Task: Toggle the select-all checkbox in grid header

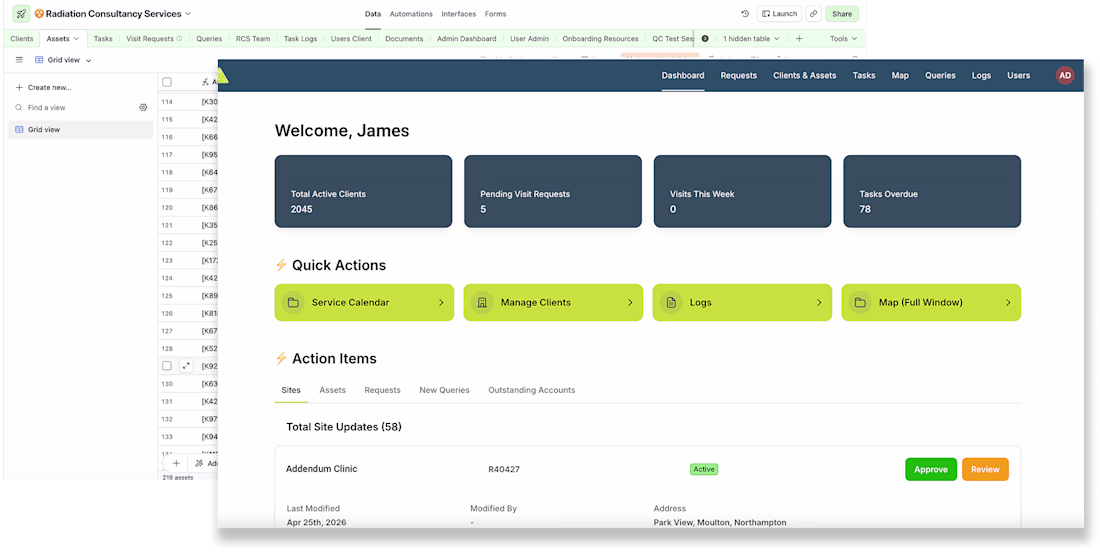Action: [x=167, y=82]
